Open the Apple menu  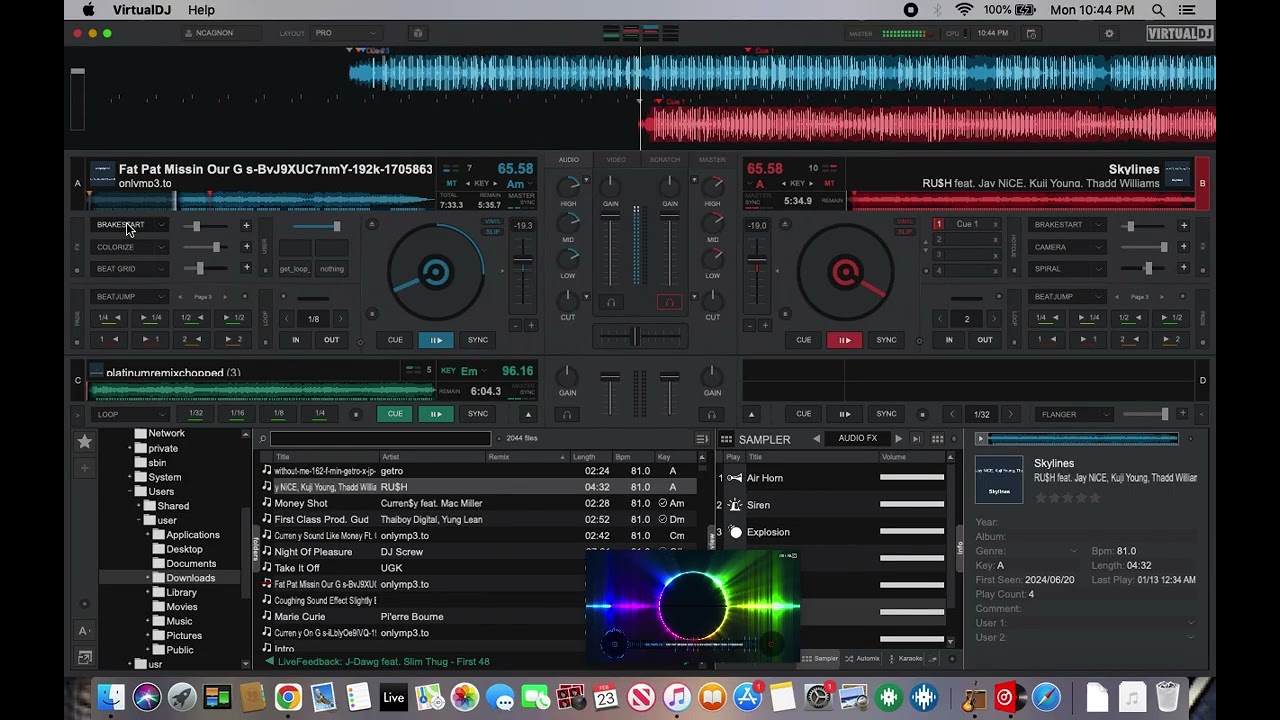click(x=89, y=10)
